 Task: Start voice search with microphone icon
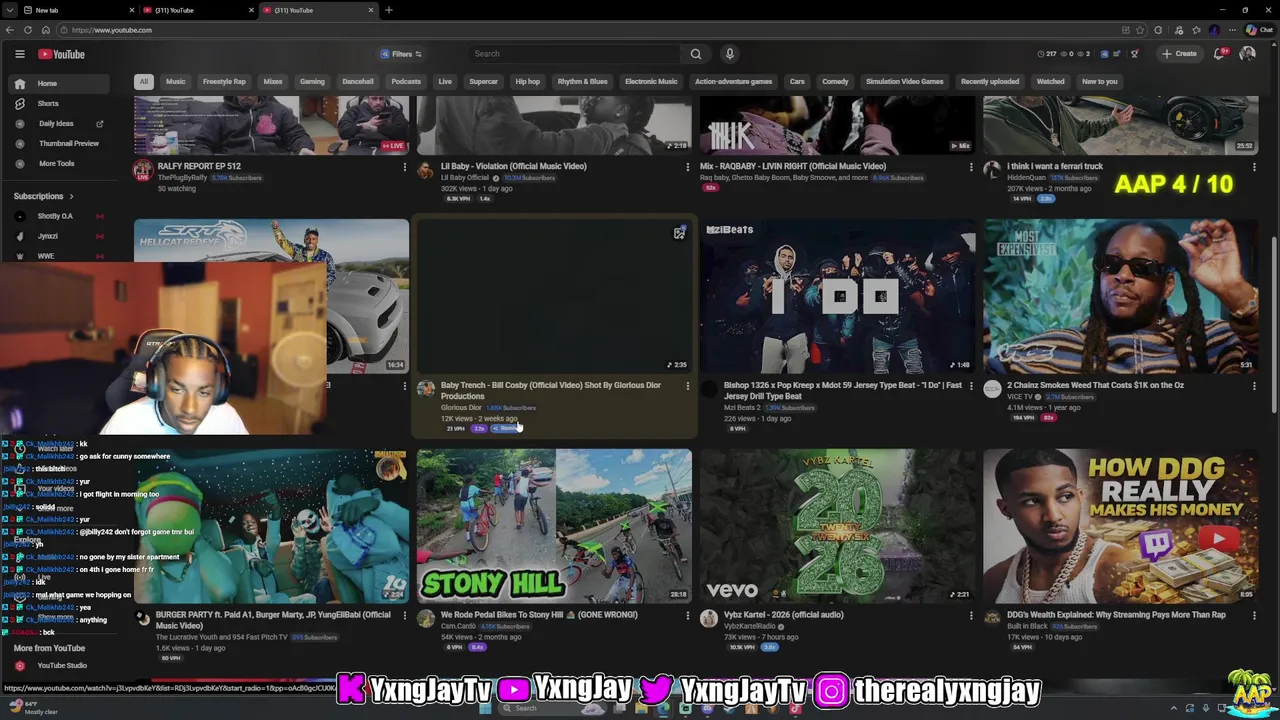(730, 54)
